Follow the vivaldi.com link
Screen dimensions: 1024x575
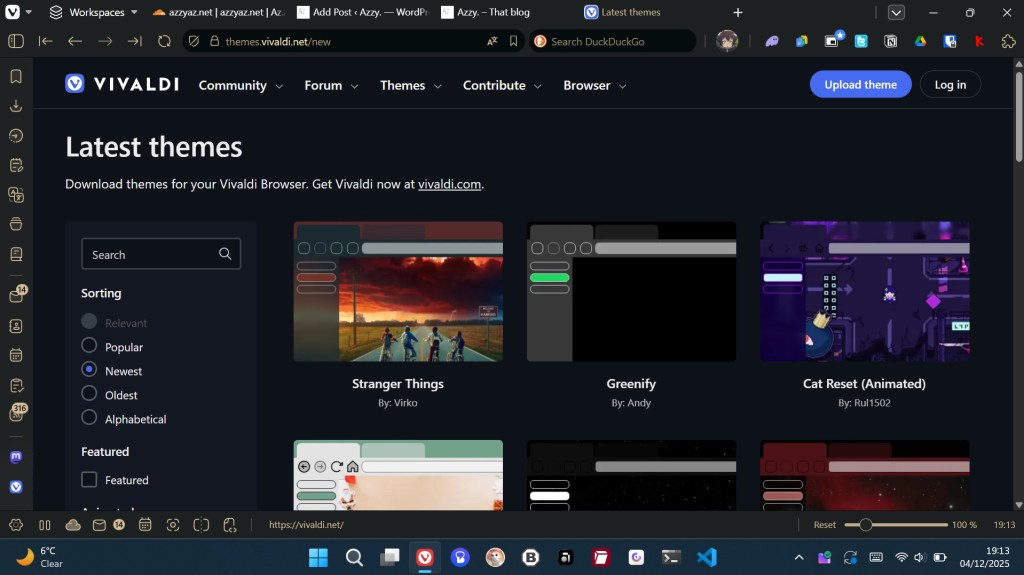[x=449, y=184]
